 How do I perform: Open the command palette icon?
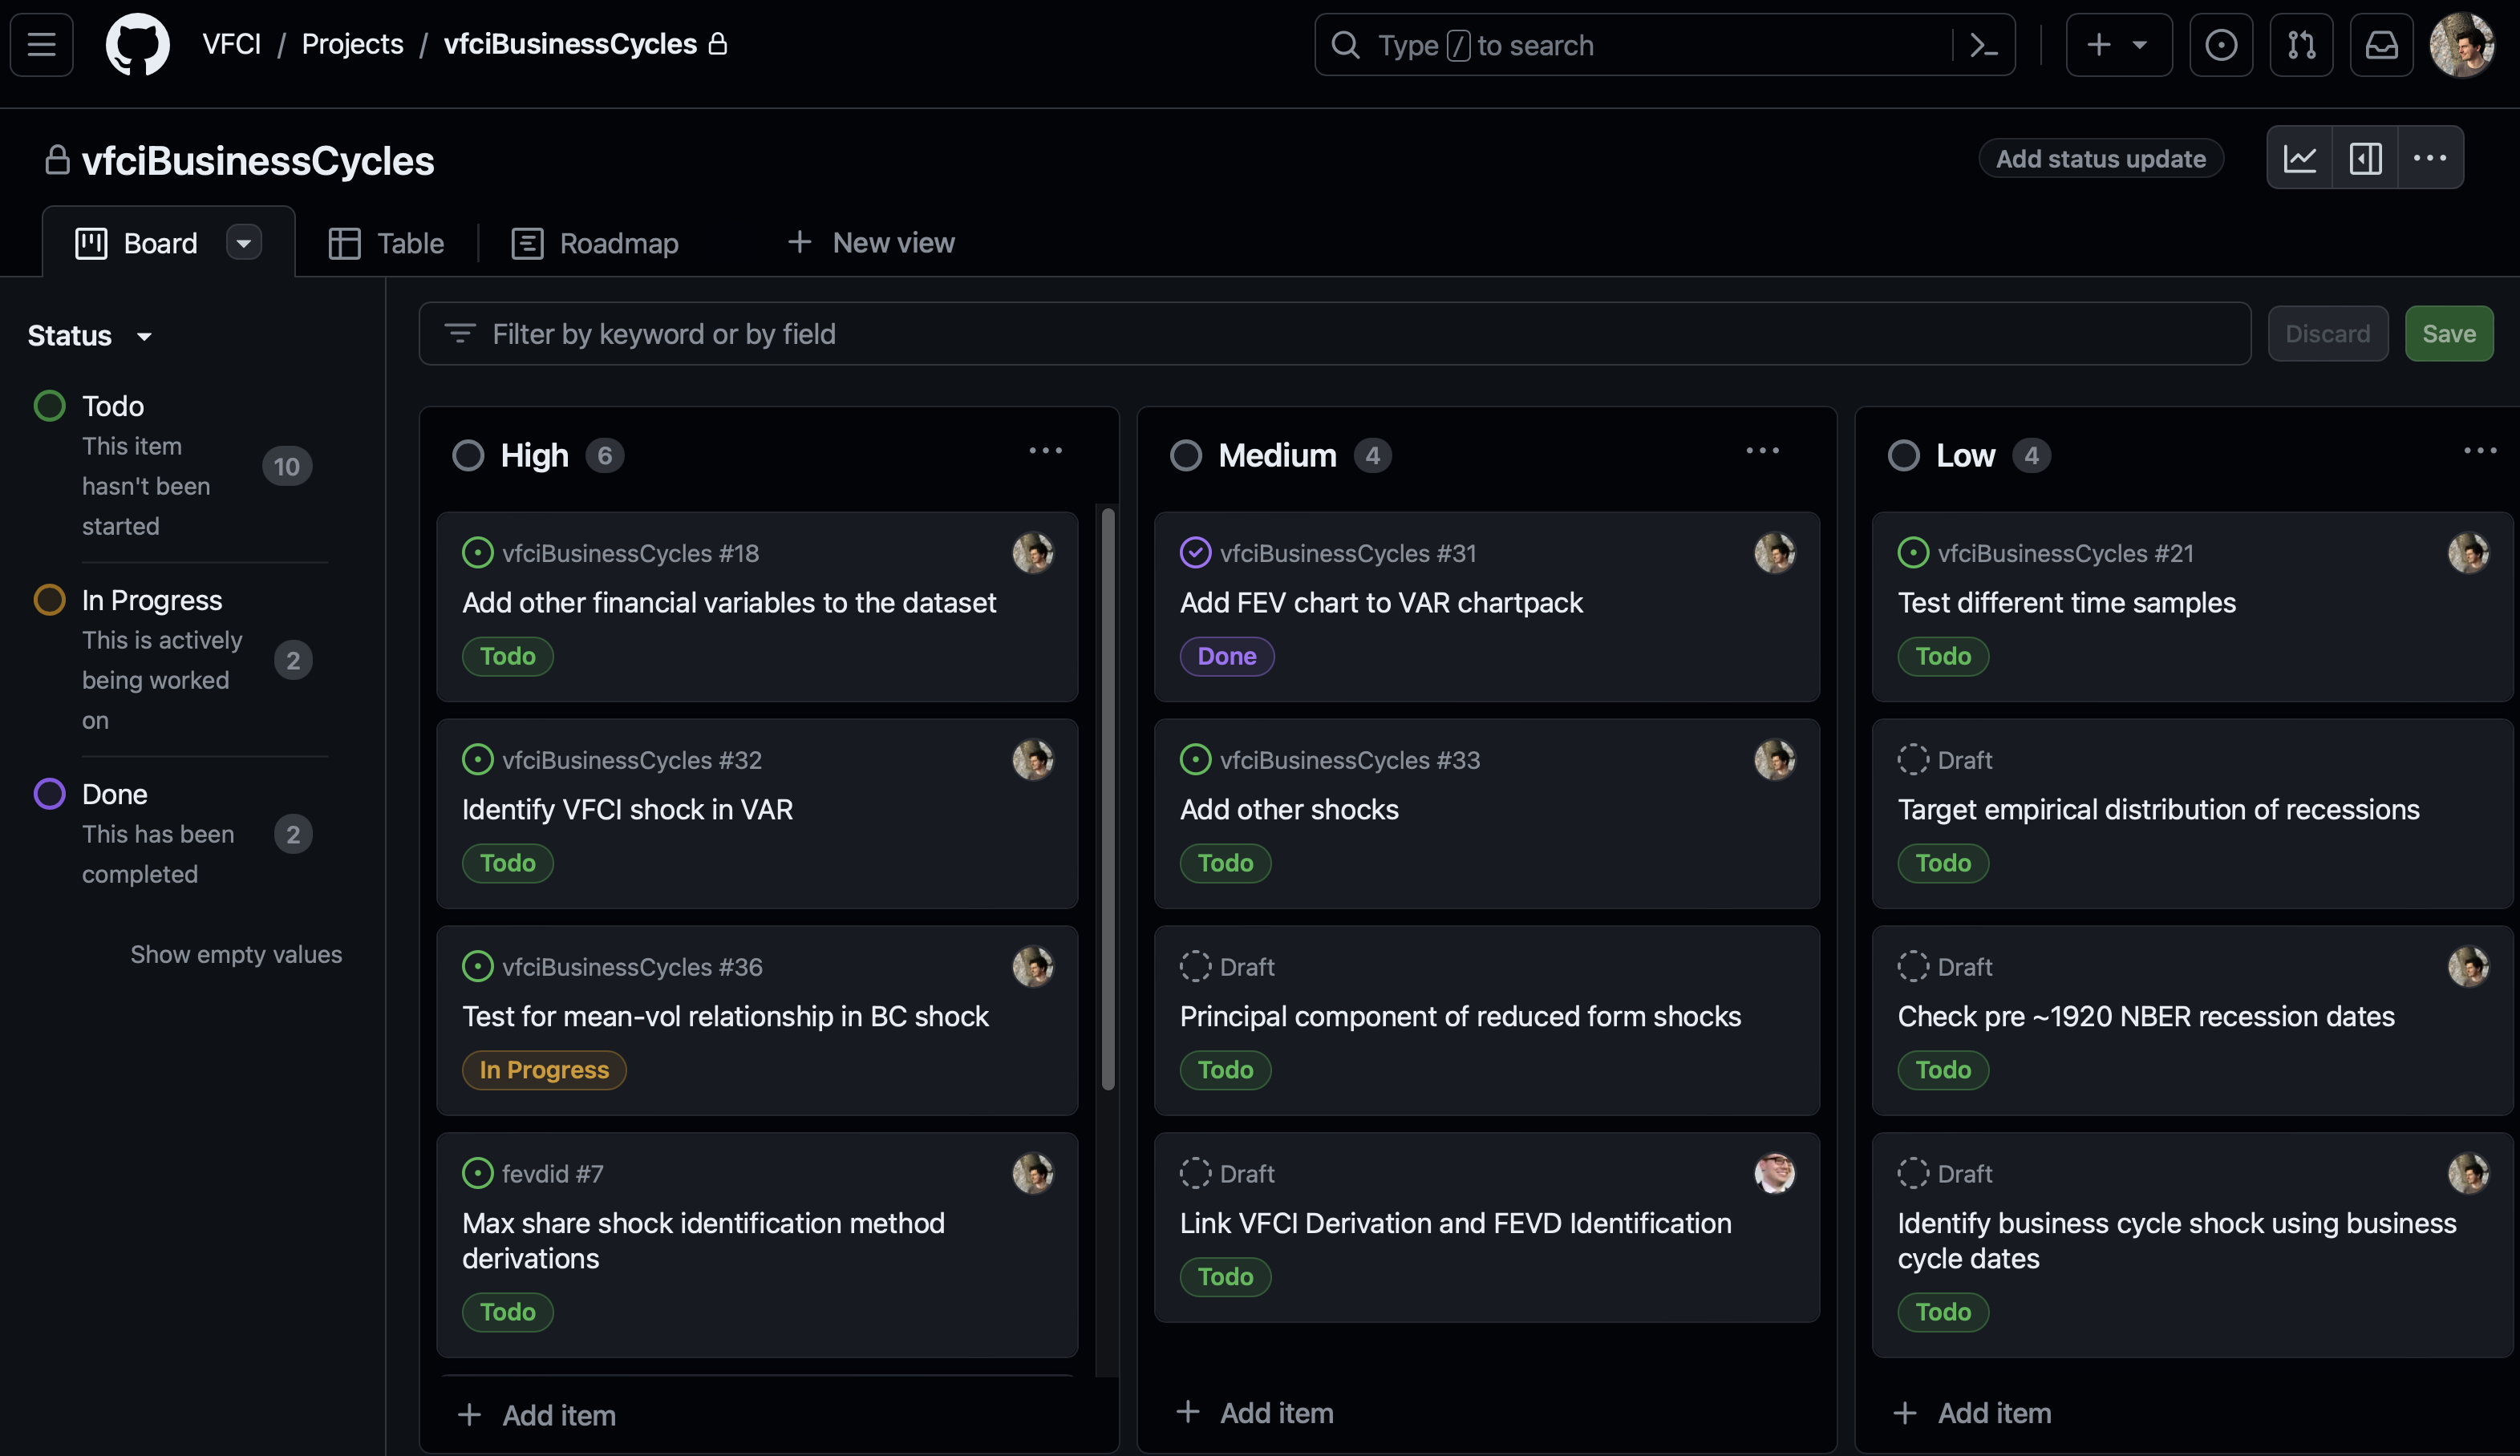coord(1983,45)
